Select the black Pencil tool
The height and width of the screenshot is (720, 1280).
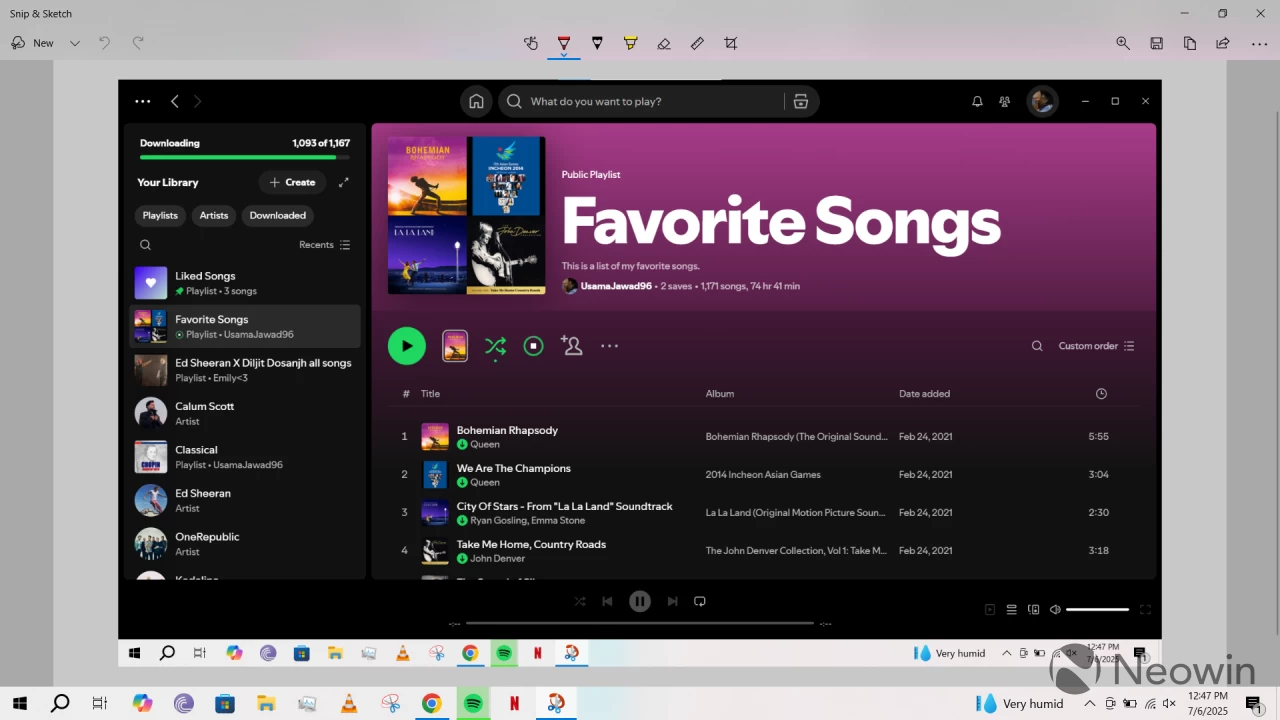pyautogui.click(x=597, y=43)
